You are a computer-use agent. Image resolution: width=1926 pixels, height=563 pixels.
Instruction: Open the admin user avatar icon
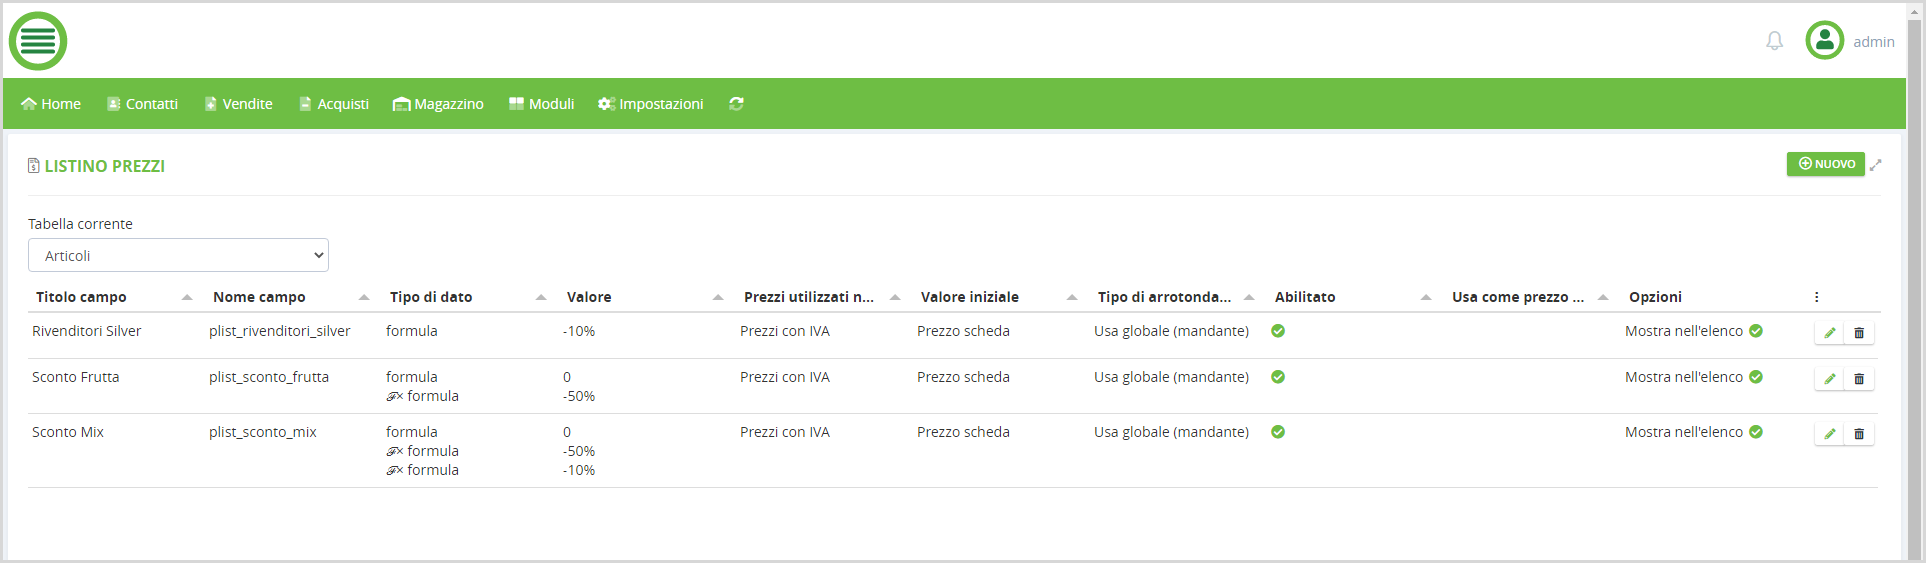(1824, 41)
